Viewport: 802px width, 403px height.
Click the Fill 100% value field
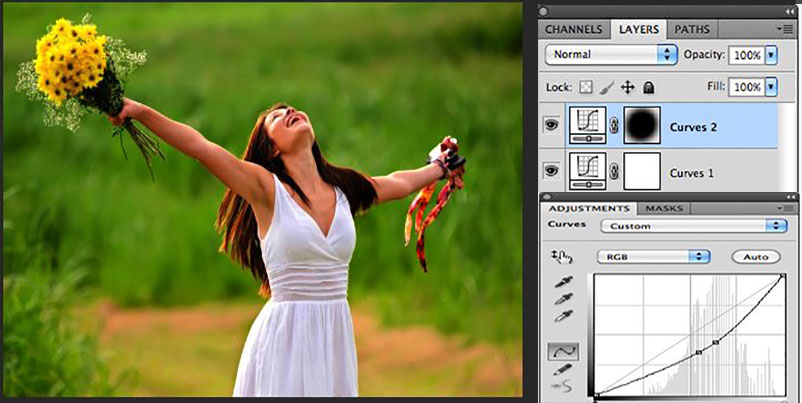[x=746, y=87]
